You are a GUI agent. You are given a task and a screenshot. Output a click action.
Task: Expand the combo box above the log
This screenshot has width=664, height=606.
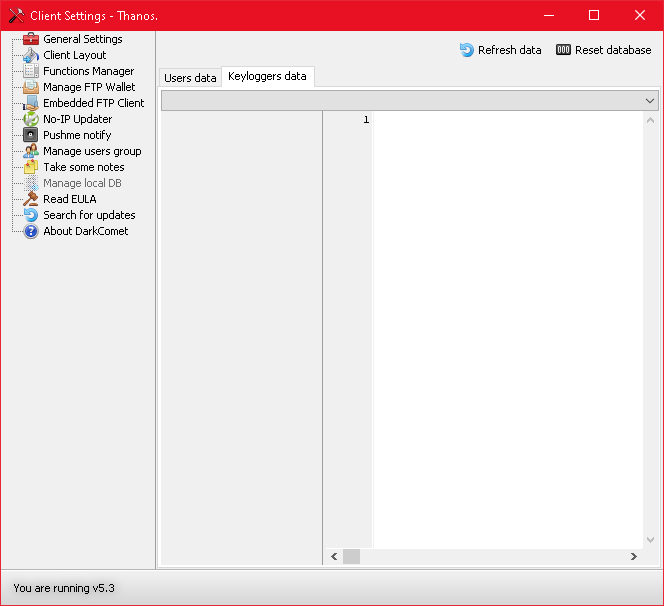tap(650, 101)
